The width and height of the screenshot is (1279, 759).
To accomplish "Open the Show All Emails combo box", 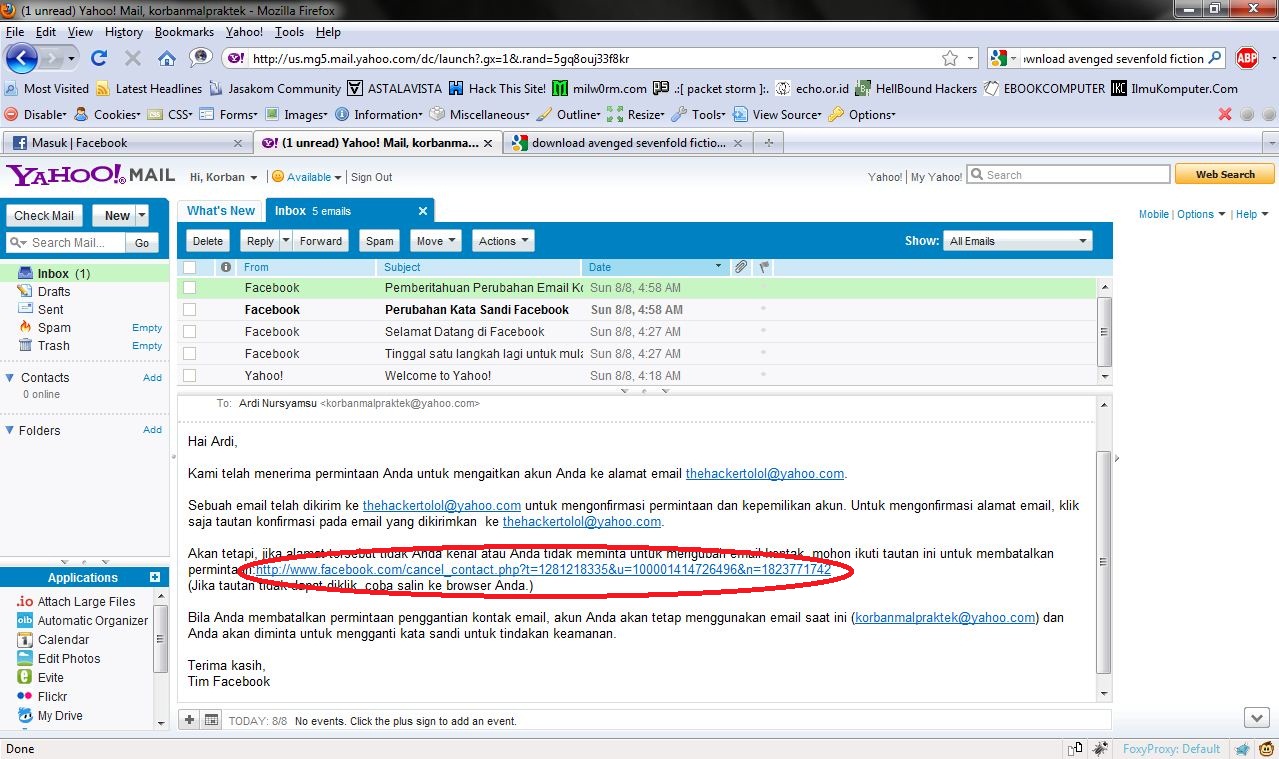I will pyautogui.click(x=1017, y=241).
